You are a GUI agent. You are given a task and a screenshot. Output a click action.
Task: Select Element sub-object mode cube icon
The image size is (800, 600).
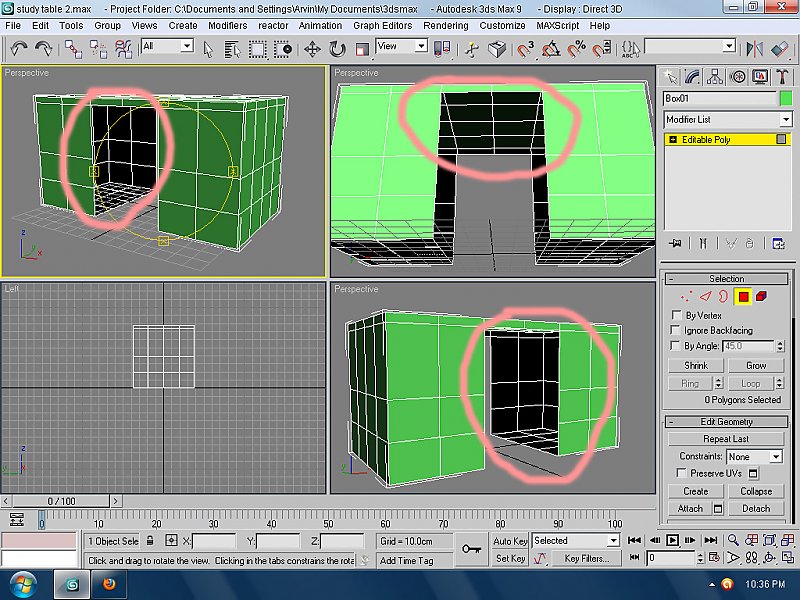tap(762, 296)
